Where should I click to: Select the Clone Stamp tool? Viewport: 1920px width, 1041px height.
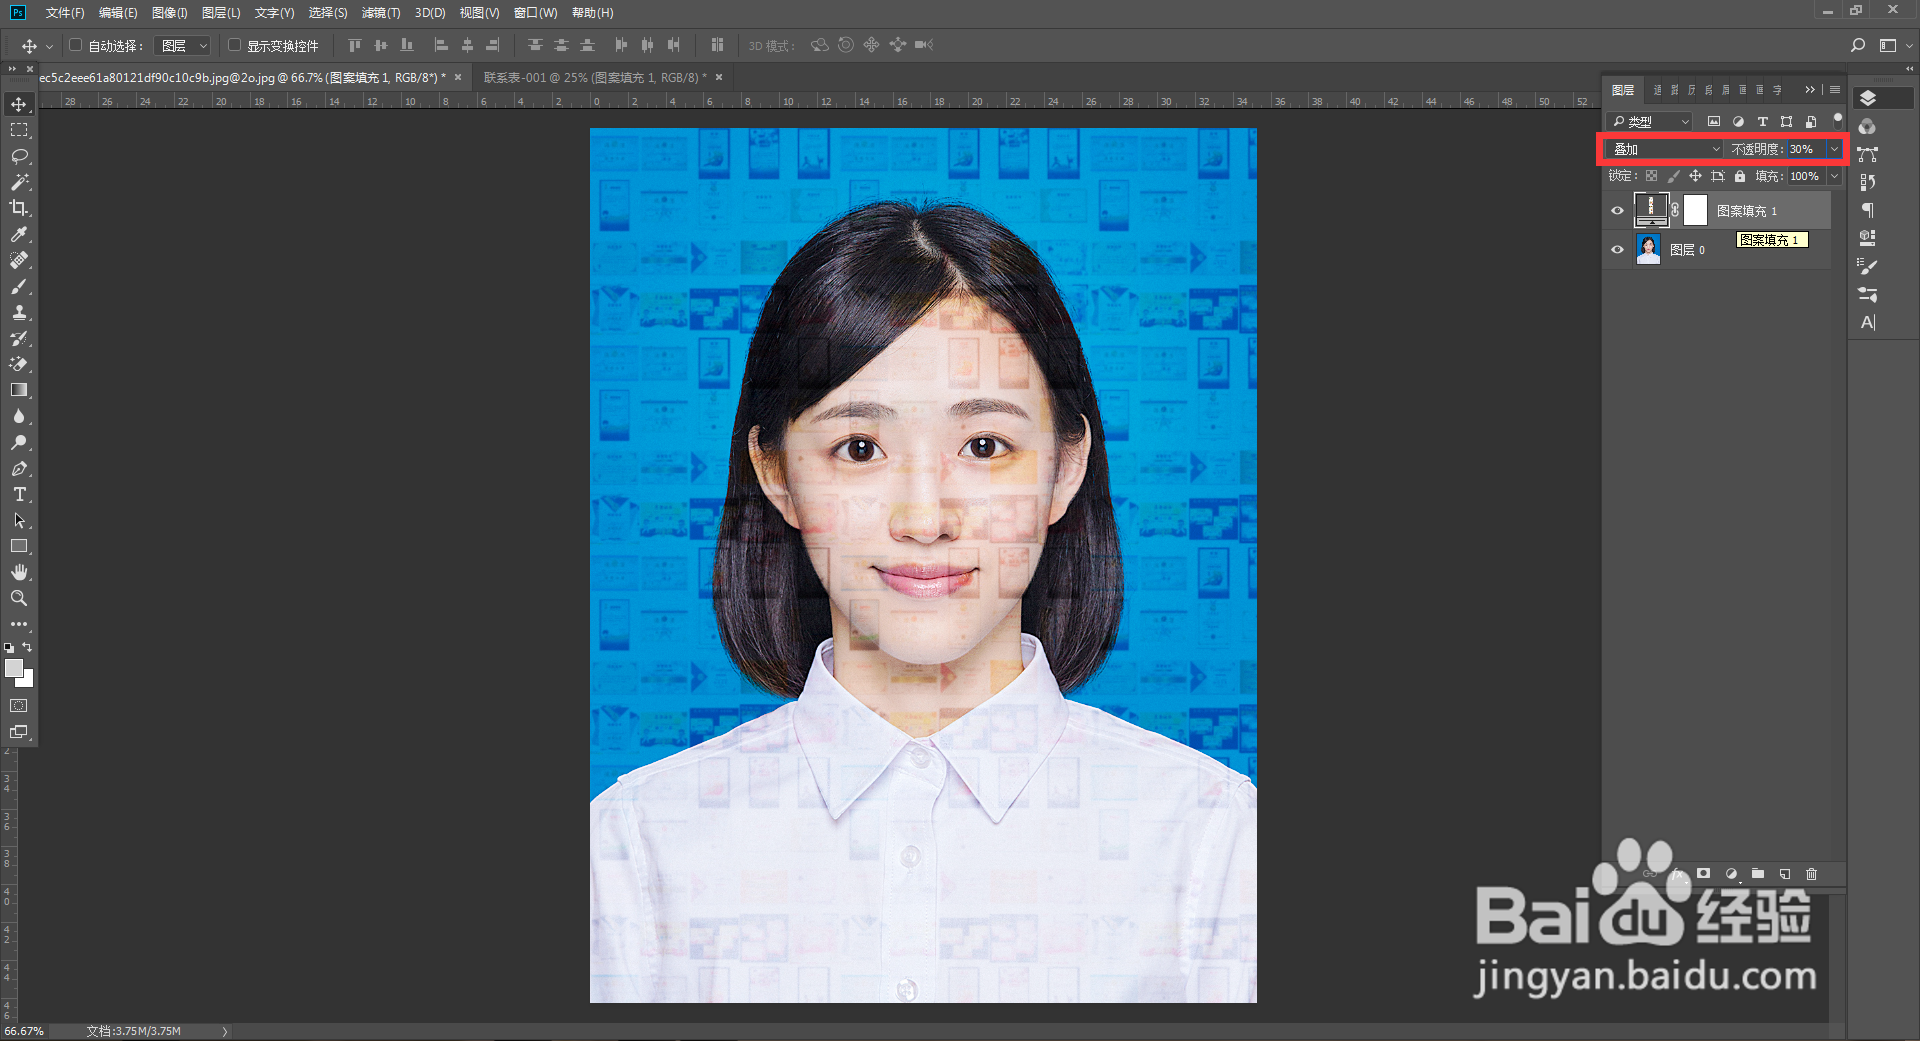pos(19,313)
